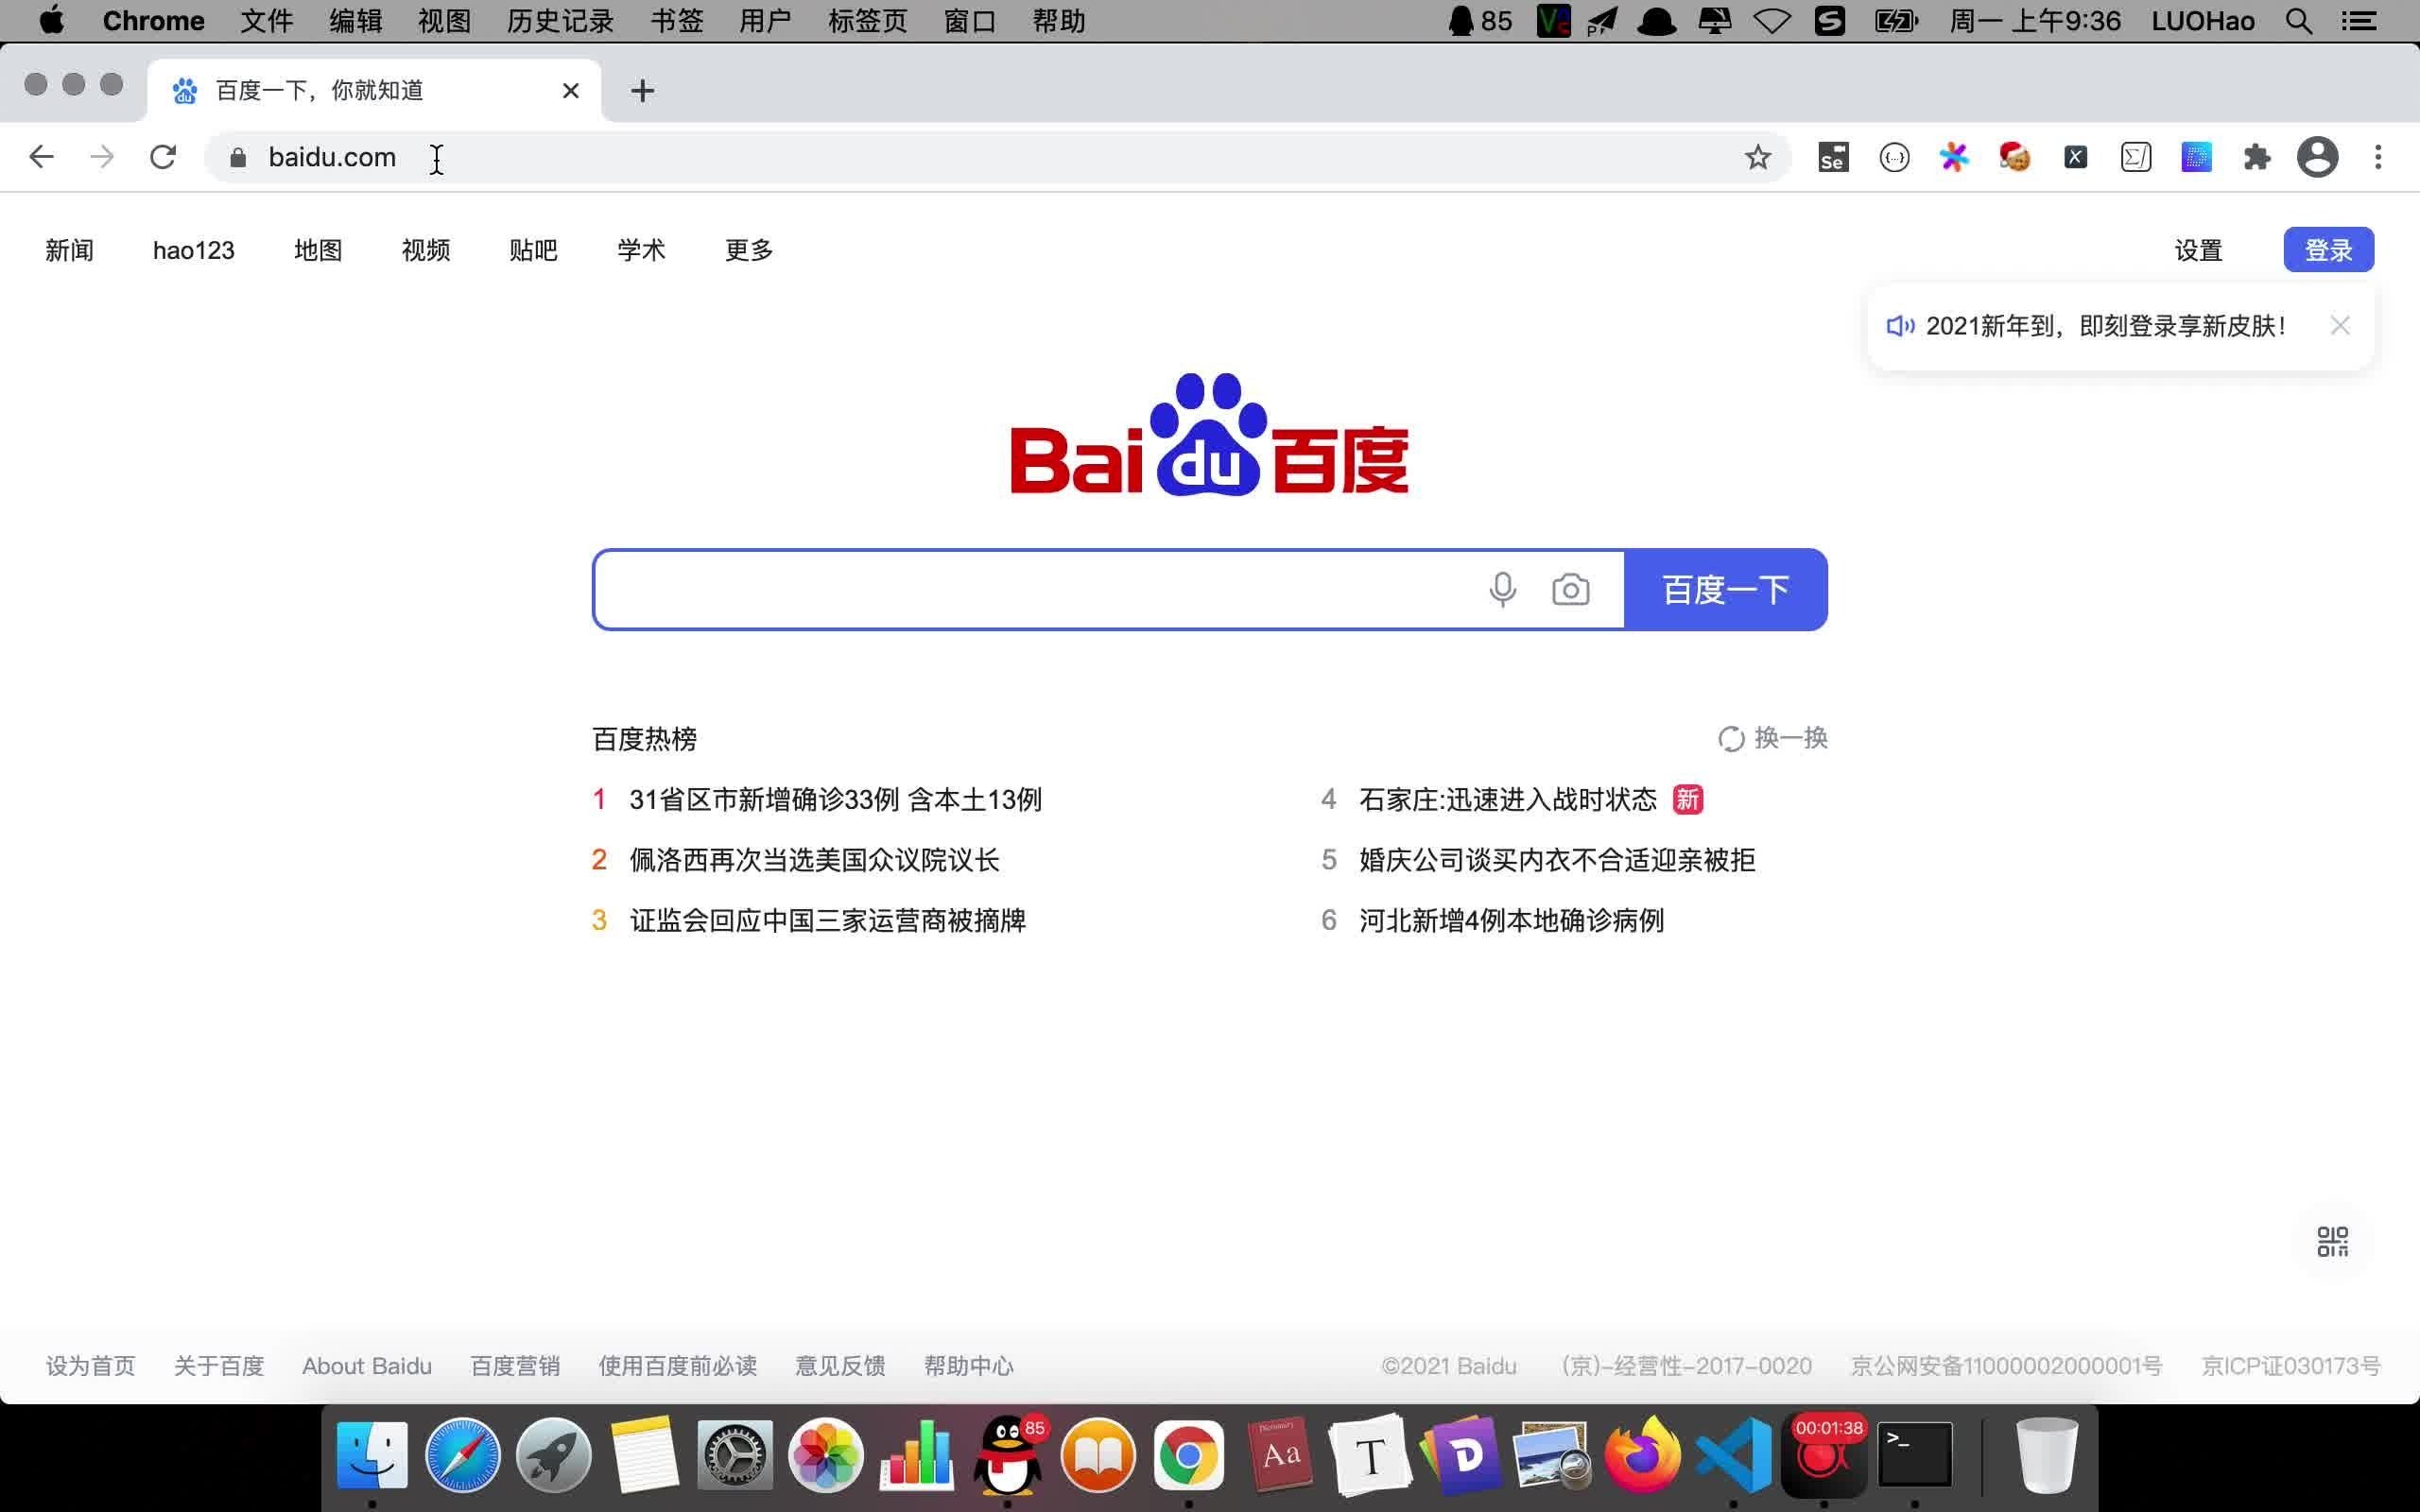Image resolution: width=2420 pixels, height=1512 pixels.
Task: Open the 书签 menu in menu bar
Action: pos(677,21)
